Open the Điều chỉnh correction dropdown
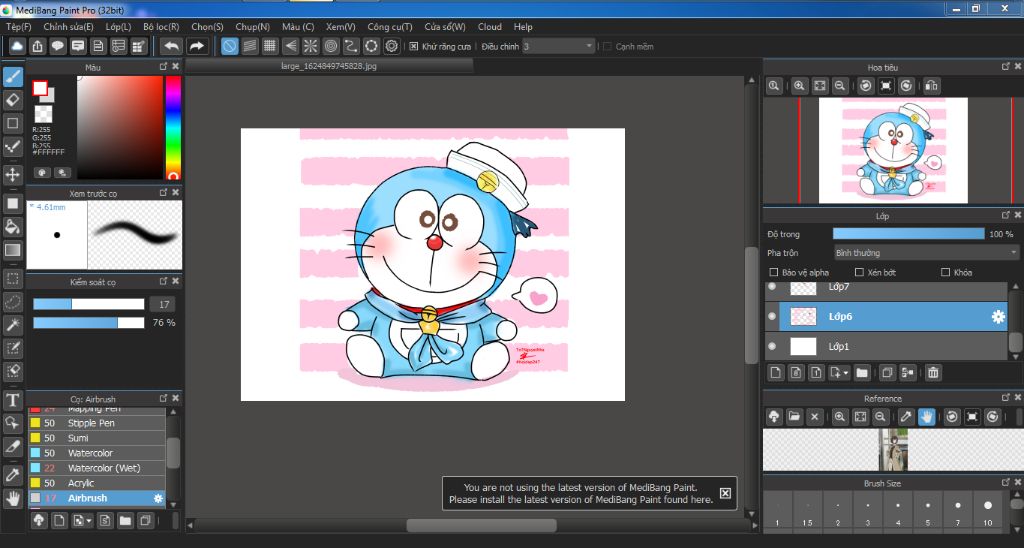This screenshot has width=1024, height=548. (558, 46)
